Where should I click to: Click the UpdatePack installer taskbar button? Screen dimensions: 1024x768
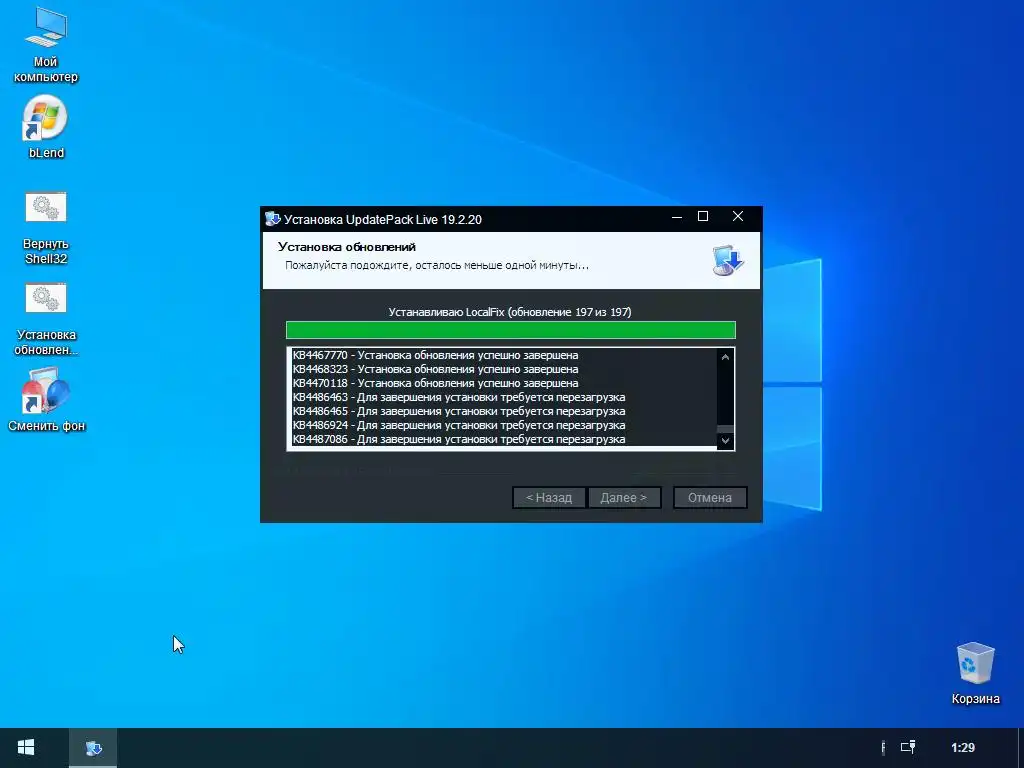[x=93, y=748]
